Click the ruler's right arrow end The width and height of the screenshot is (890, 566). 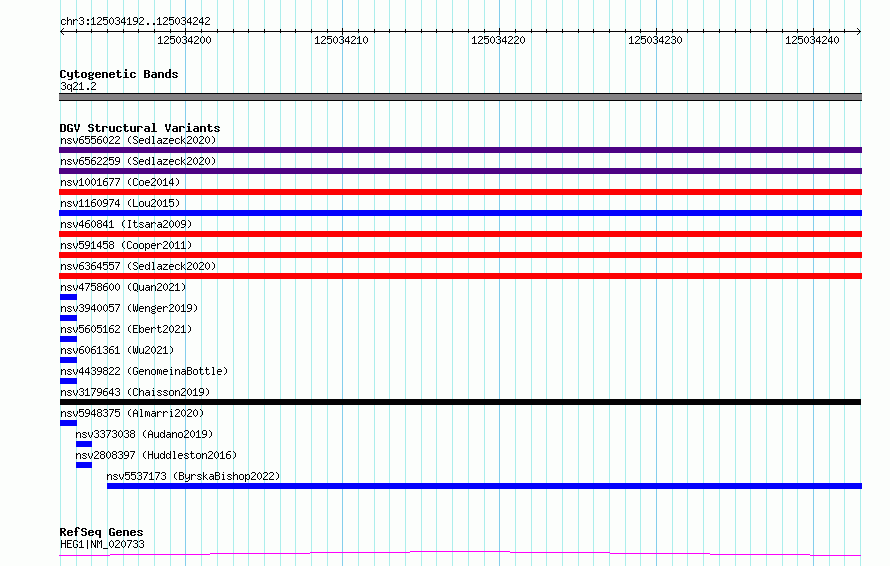(x=859, y=32)
